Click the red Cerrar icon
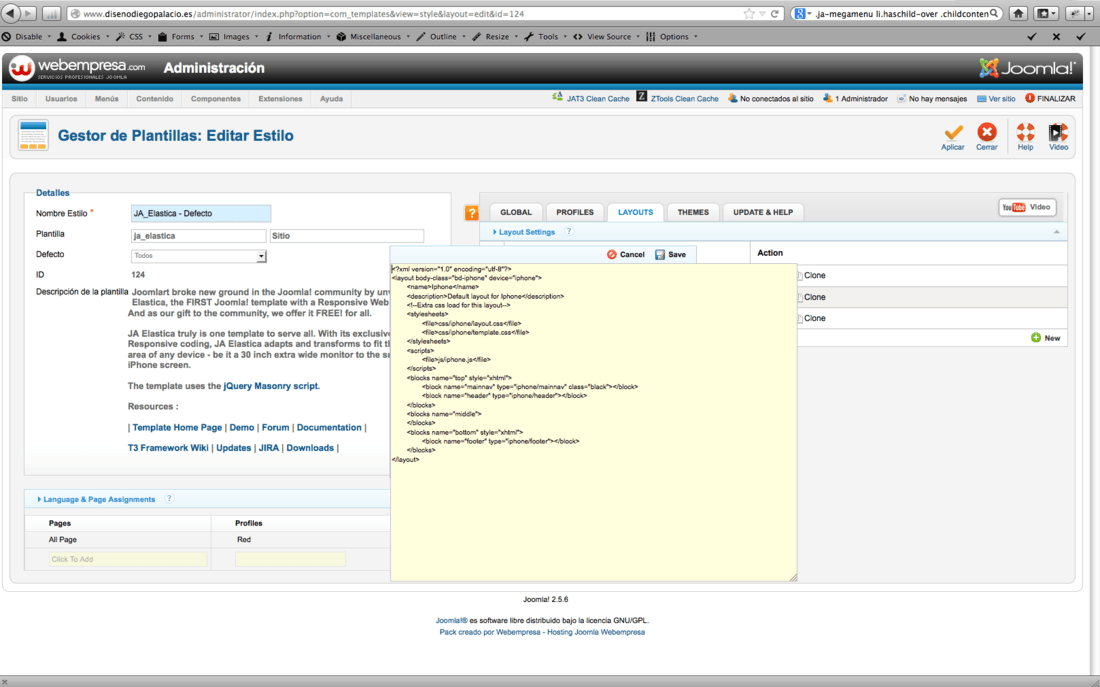Screen dimensions: 1100x687 987,132
